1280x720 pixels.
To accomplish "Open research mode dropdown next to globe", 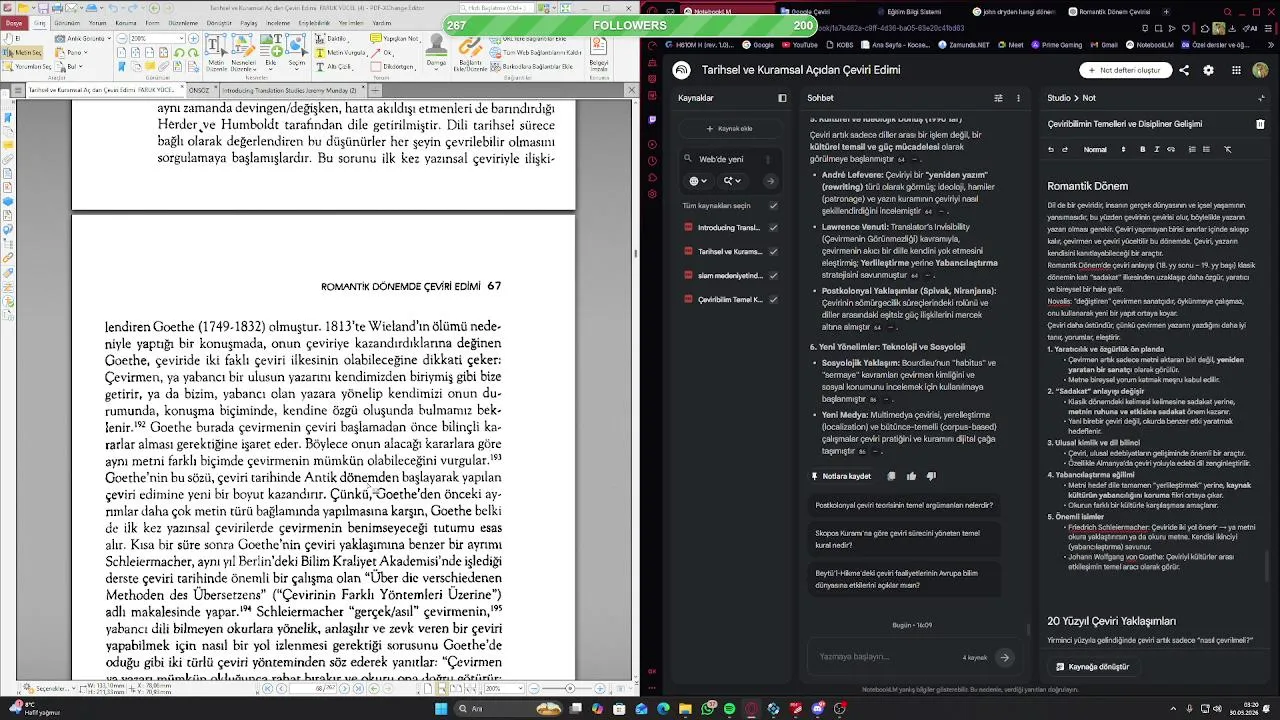I will (734, 181).
